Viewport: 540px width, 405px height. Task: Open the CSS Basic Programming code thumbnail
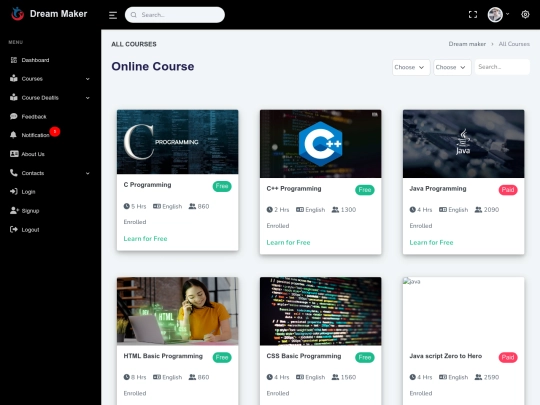[320, 311]
